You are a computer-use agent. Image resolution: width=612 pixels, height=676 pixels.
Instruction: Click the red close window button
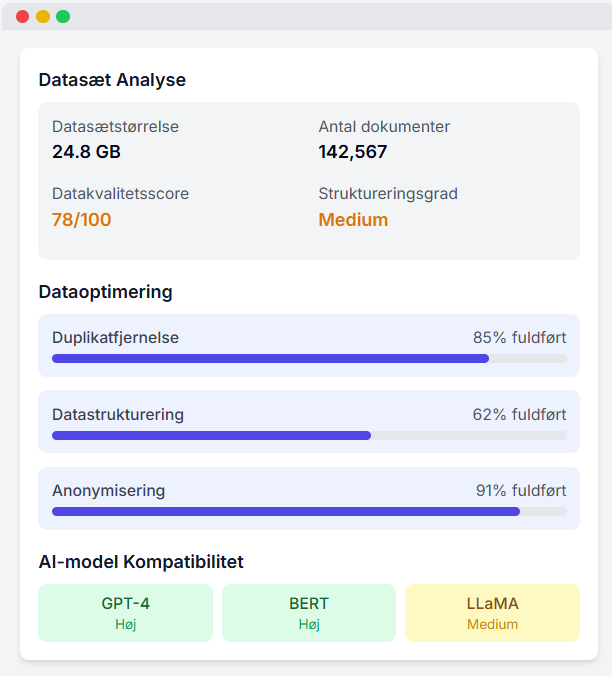pos(22,16)
